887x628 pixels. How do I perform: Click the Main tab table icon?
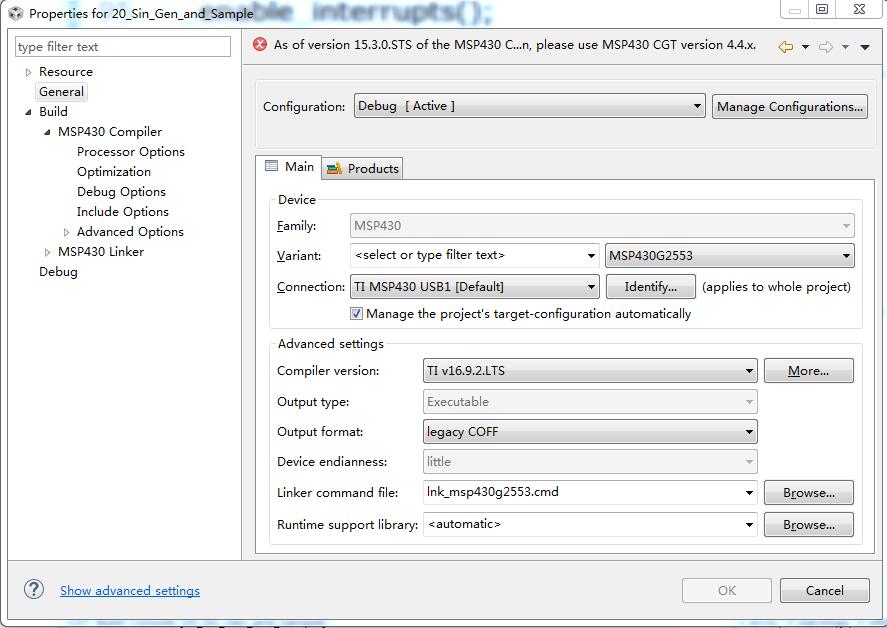[272, 166]
